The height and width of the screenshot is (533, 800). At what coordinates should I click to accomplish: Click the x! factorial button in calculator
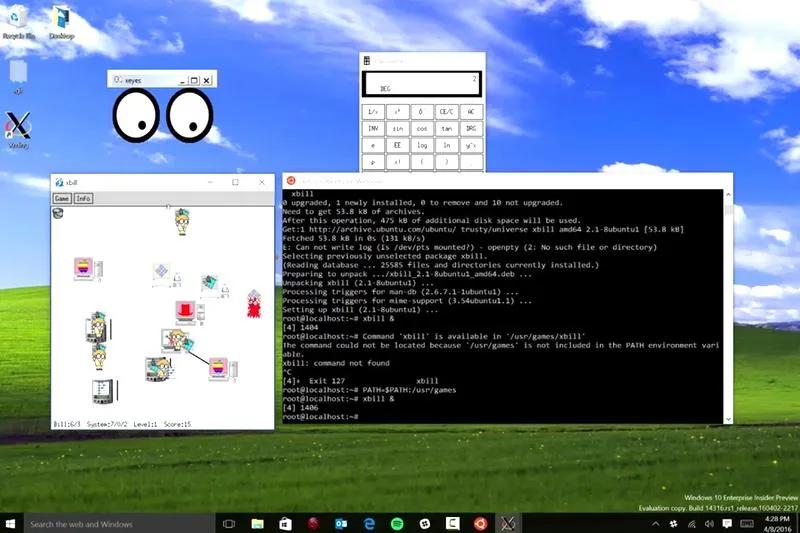point(397,162)
